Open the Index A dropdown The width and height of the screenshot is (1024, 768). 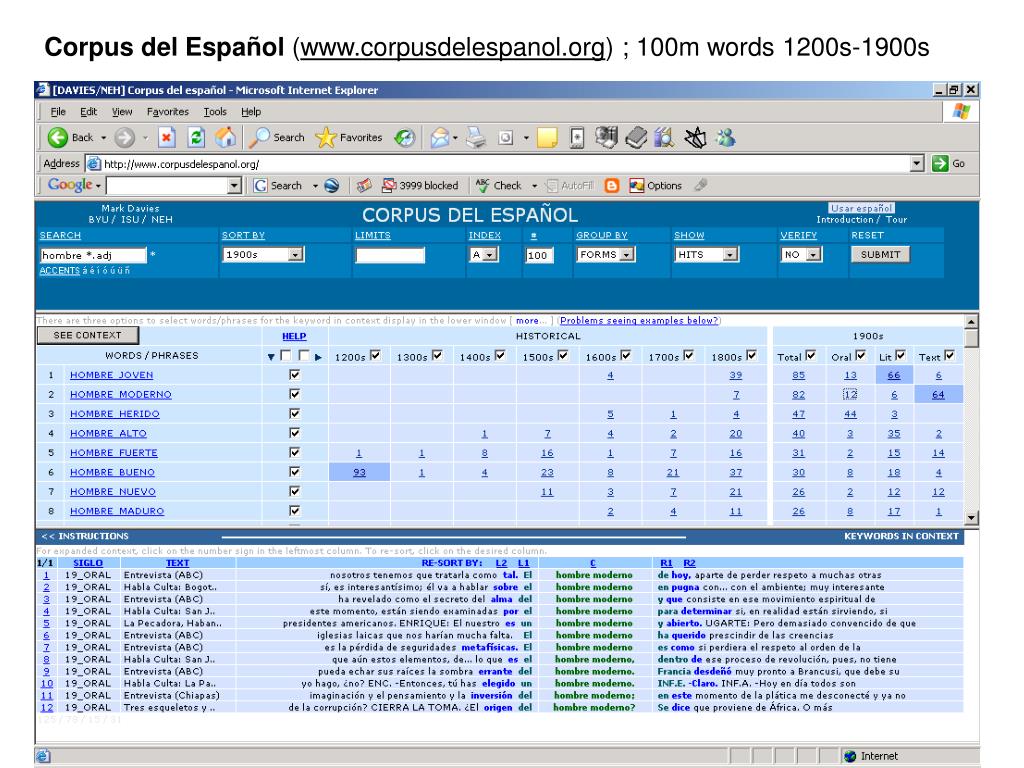(490, 255)
